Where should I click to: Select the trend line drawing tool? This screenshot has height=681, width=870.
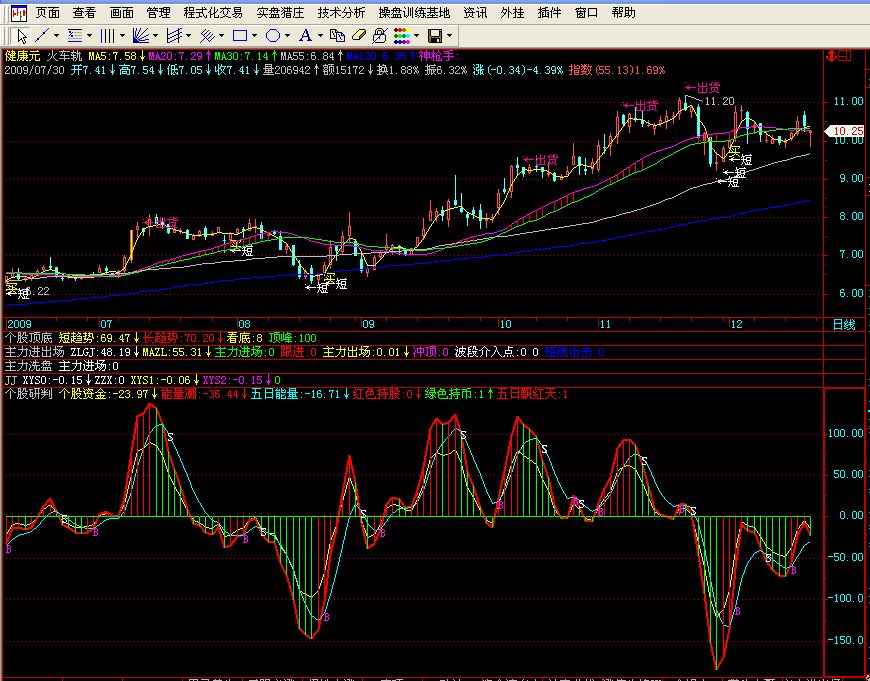42,36
